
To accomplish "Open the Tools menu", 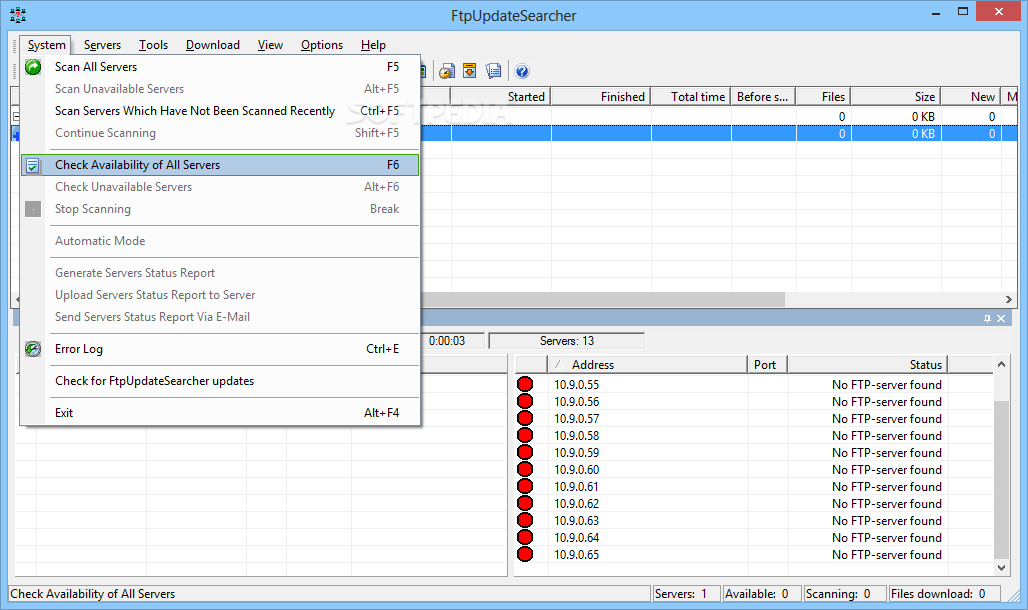I will click(x=153, y=45).
